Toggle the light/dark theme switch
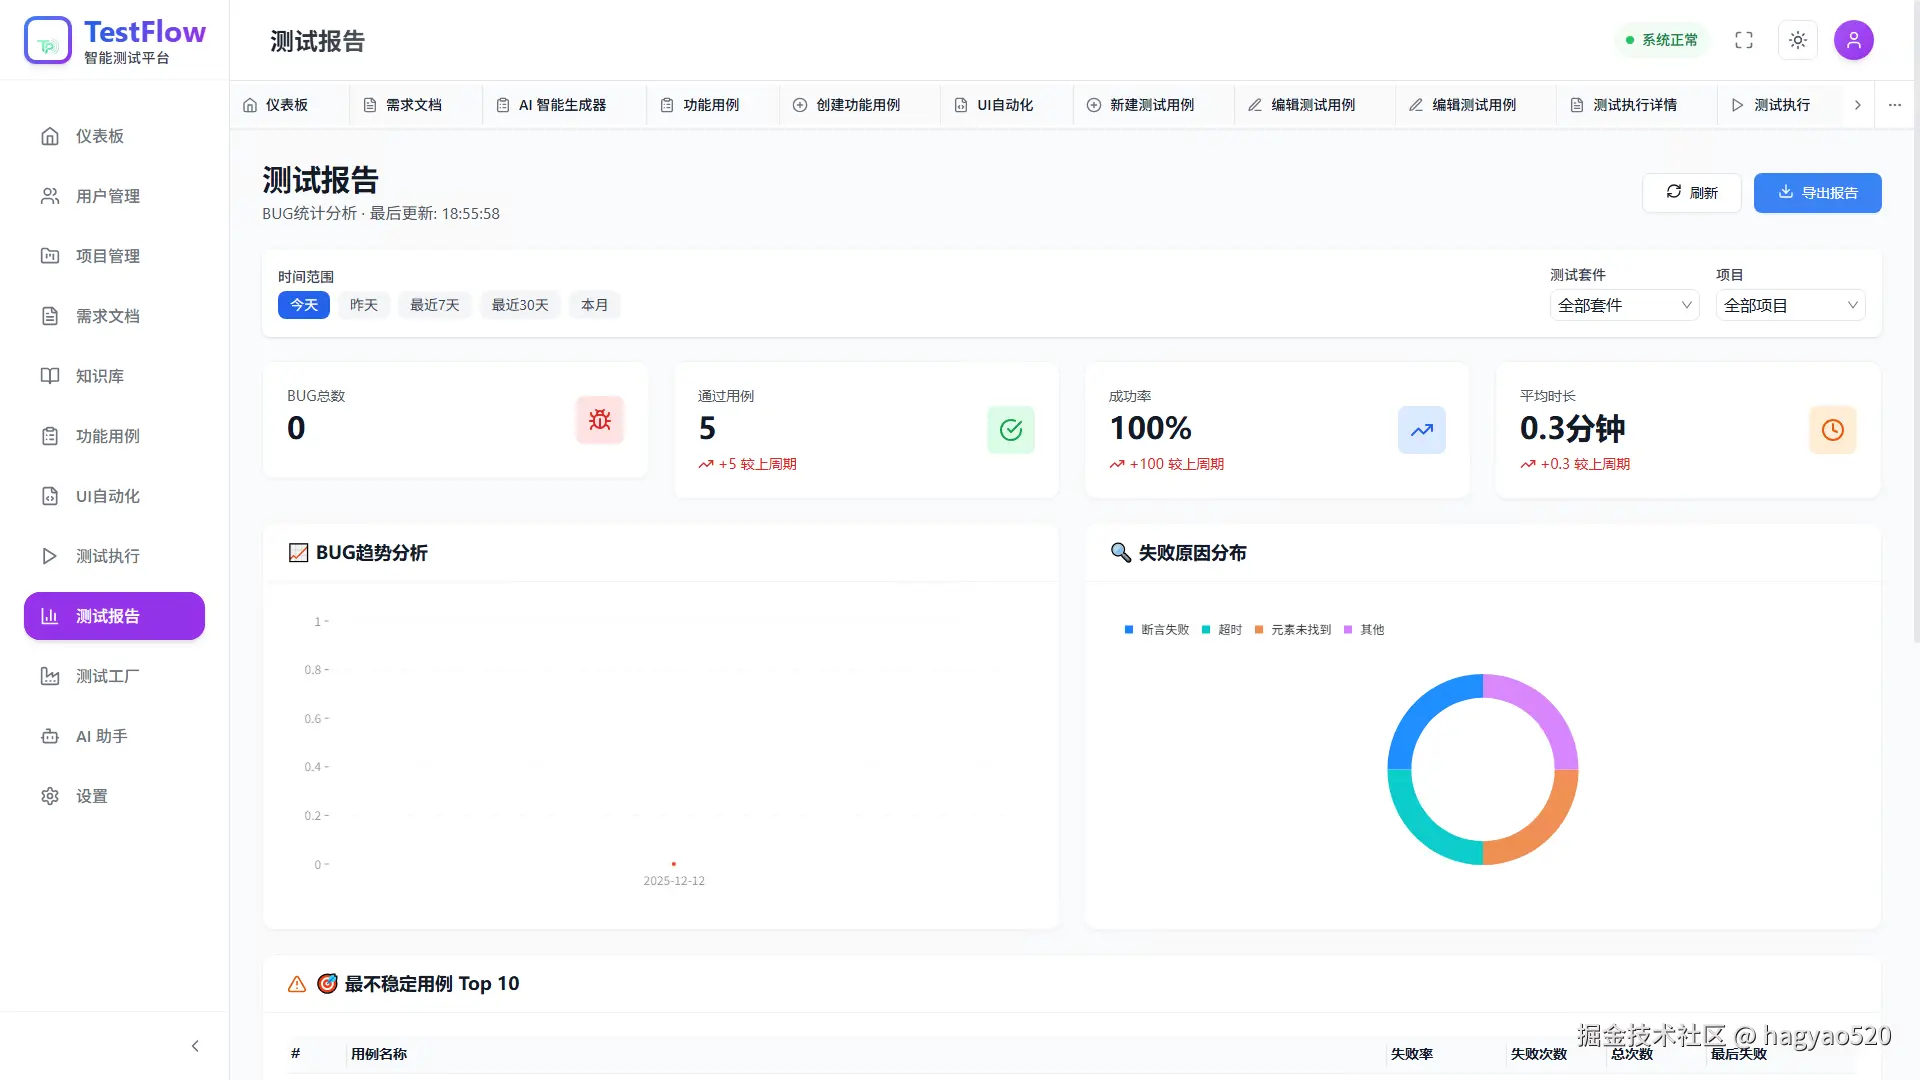This screenshot has height=1080, width=1920. click(x=1797, y=40)
